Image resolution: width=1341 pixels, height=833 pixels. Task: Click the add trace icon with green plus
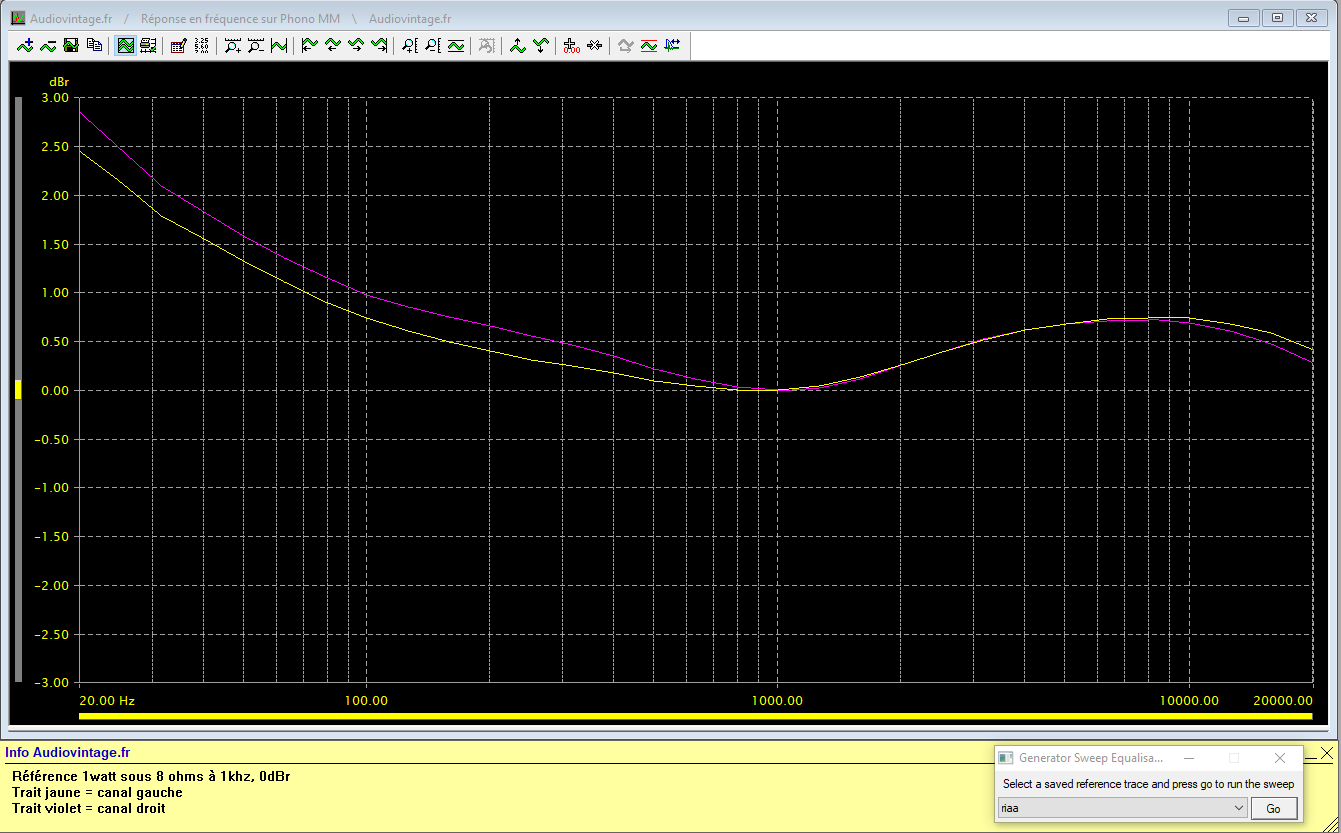click(25, 45)
